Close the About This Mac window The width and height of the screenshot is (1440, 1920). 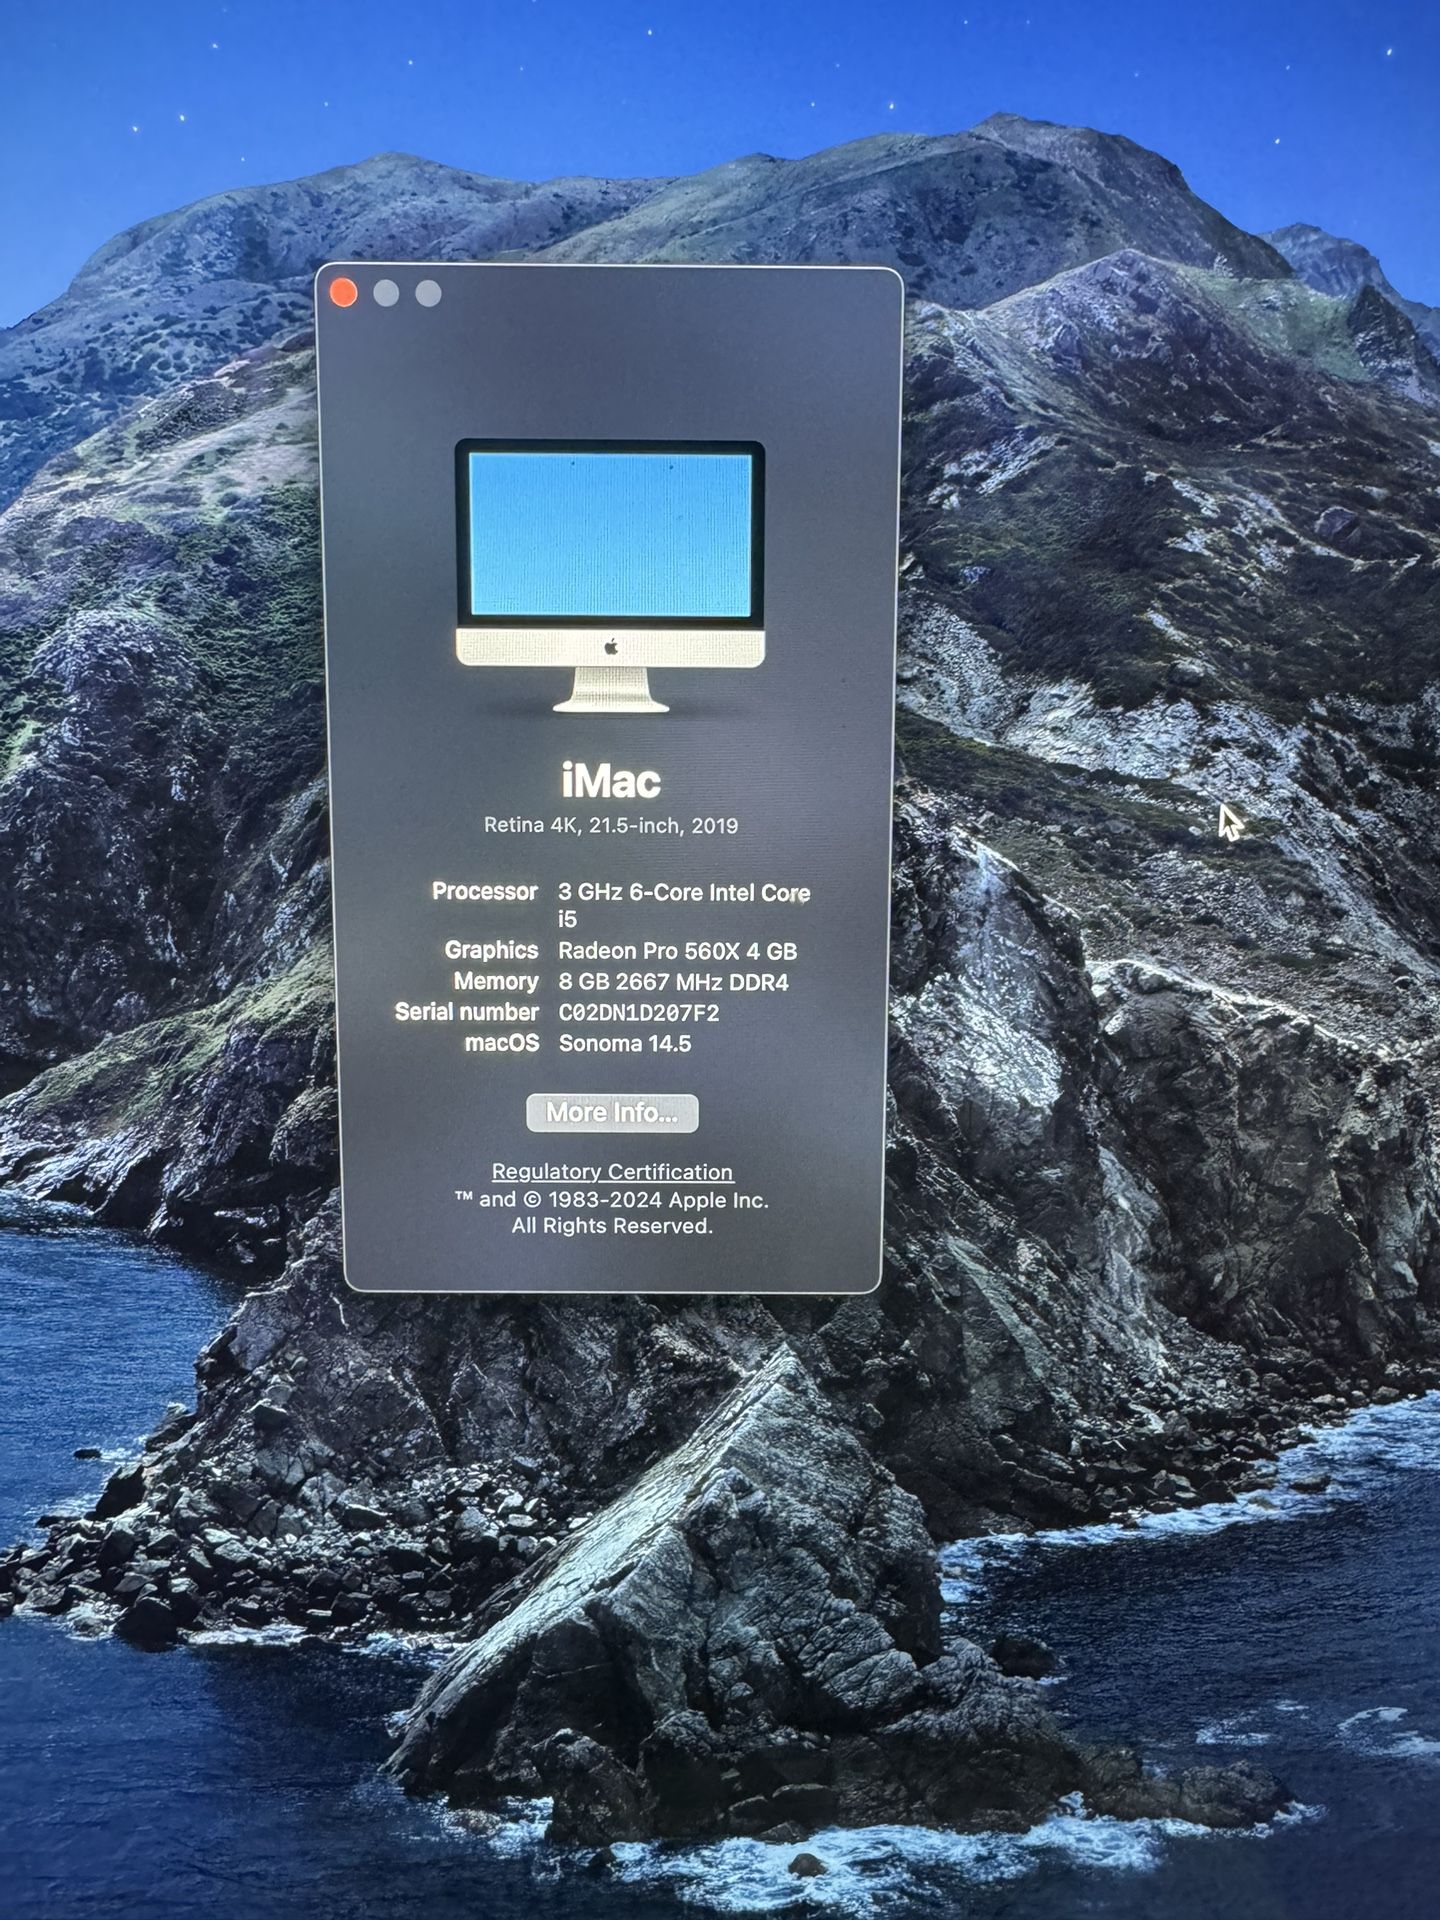(343, 292)
